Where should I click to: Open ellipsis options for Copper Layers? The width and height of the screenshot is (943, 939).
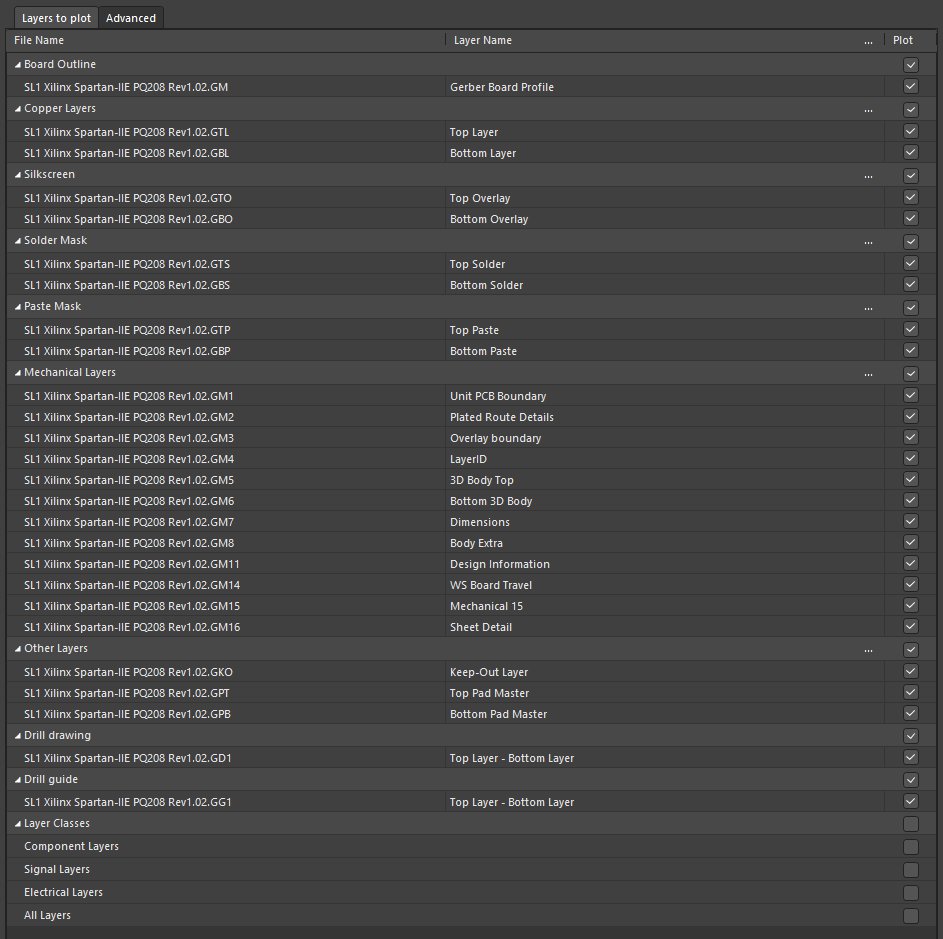click(868, 109)
